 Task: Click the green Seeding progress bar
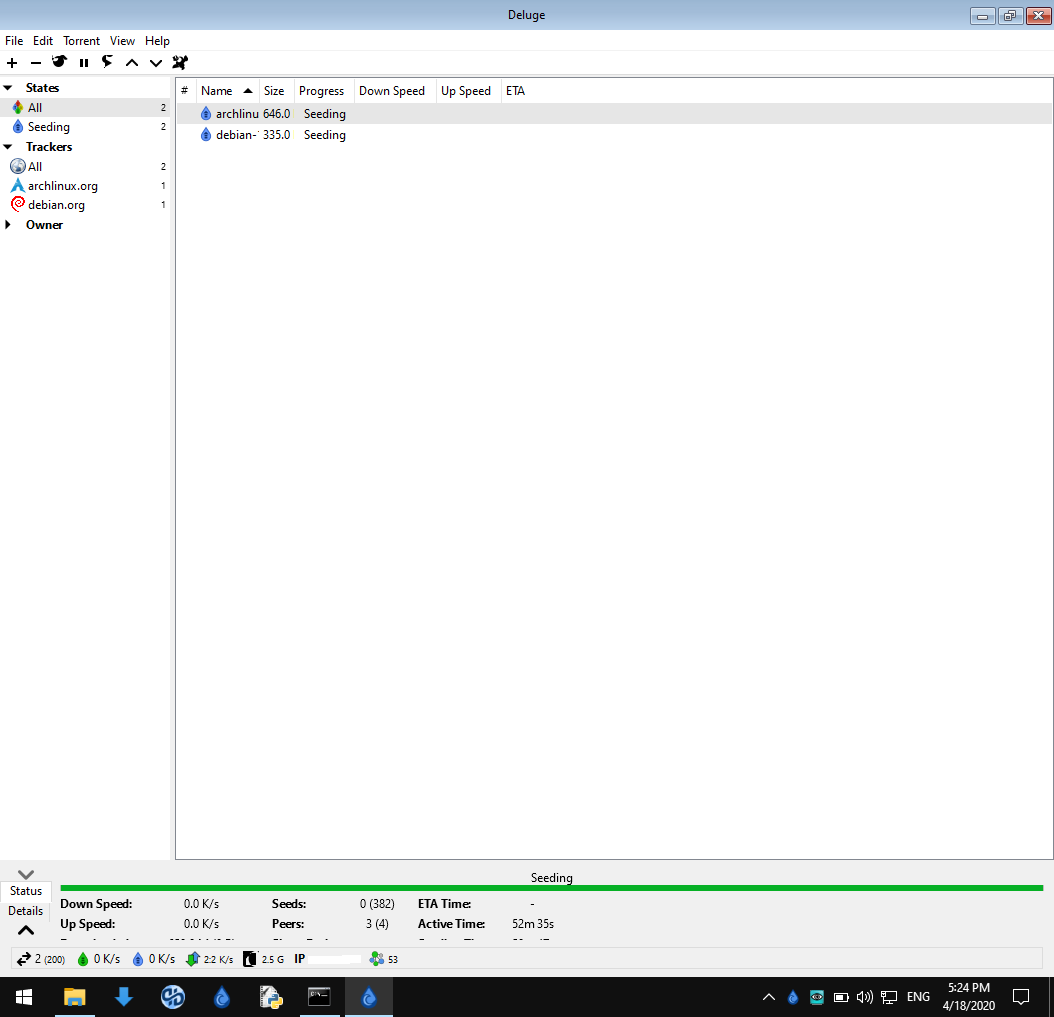(x=551, y=888)
